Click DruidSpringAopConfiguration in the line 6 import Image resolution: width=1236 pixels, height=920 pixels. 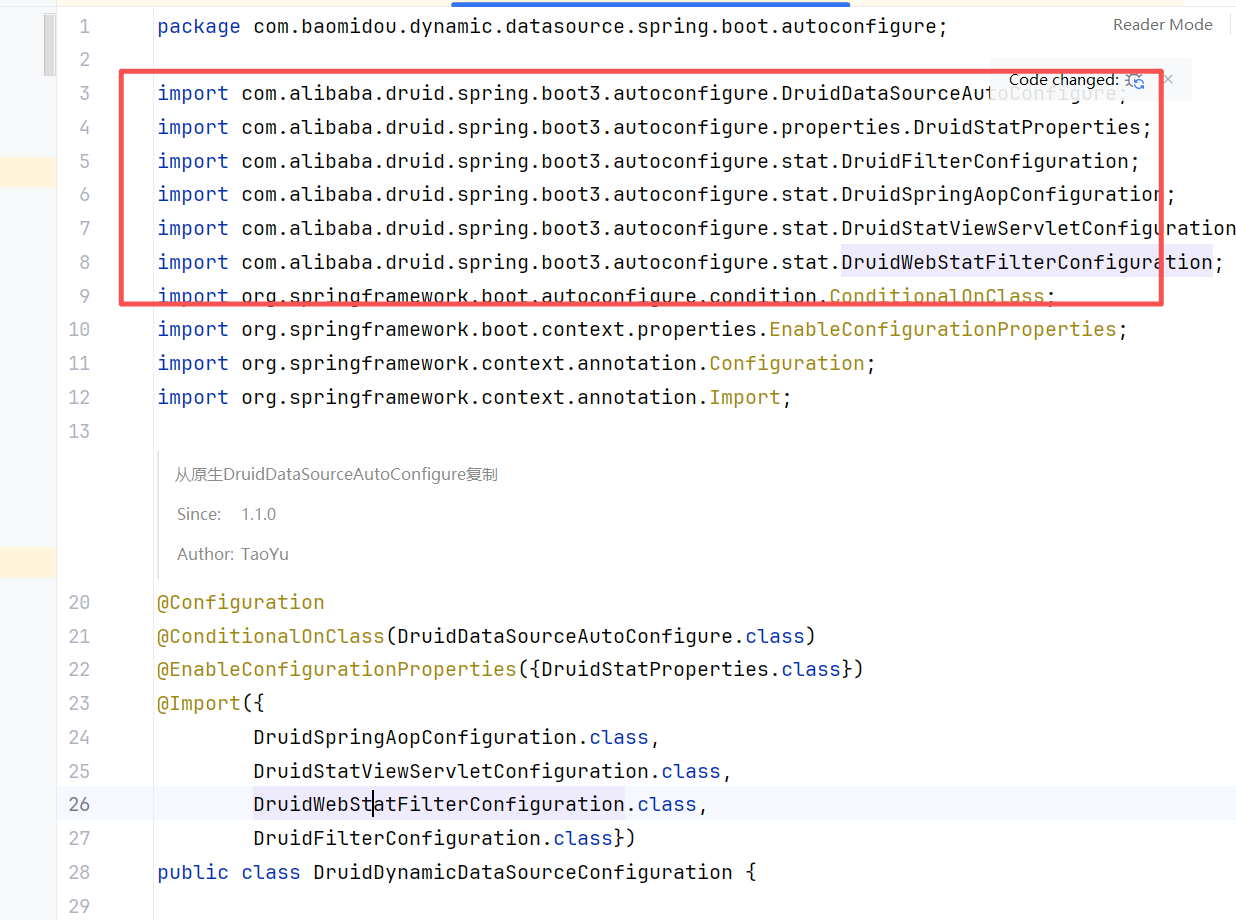[1003, 194]
